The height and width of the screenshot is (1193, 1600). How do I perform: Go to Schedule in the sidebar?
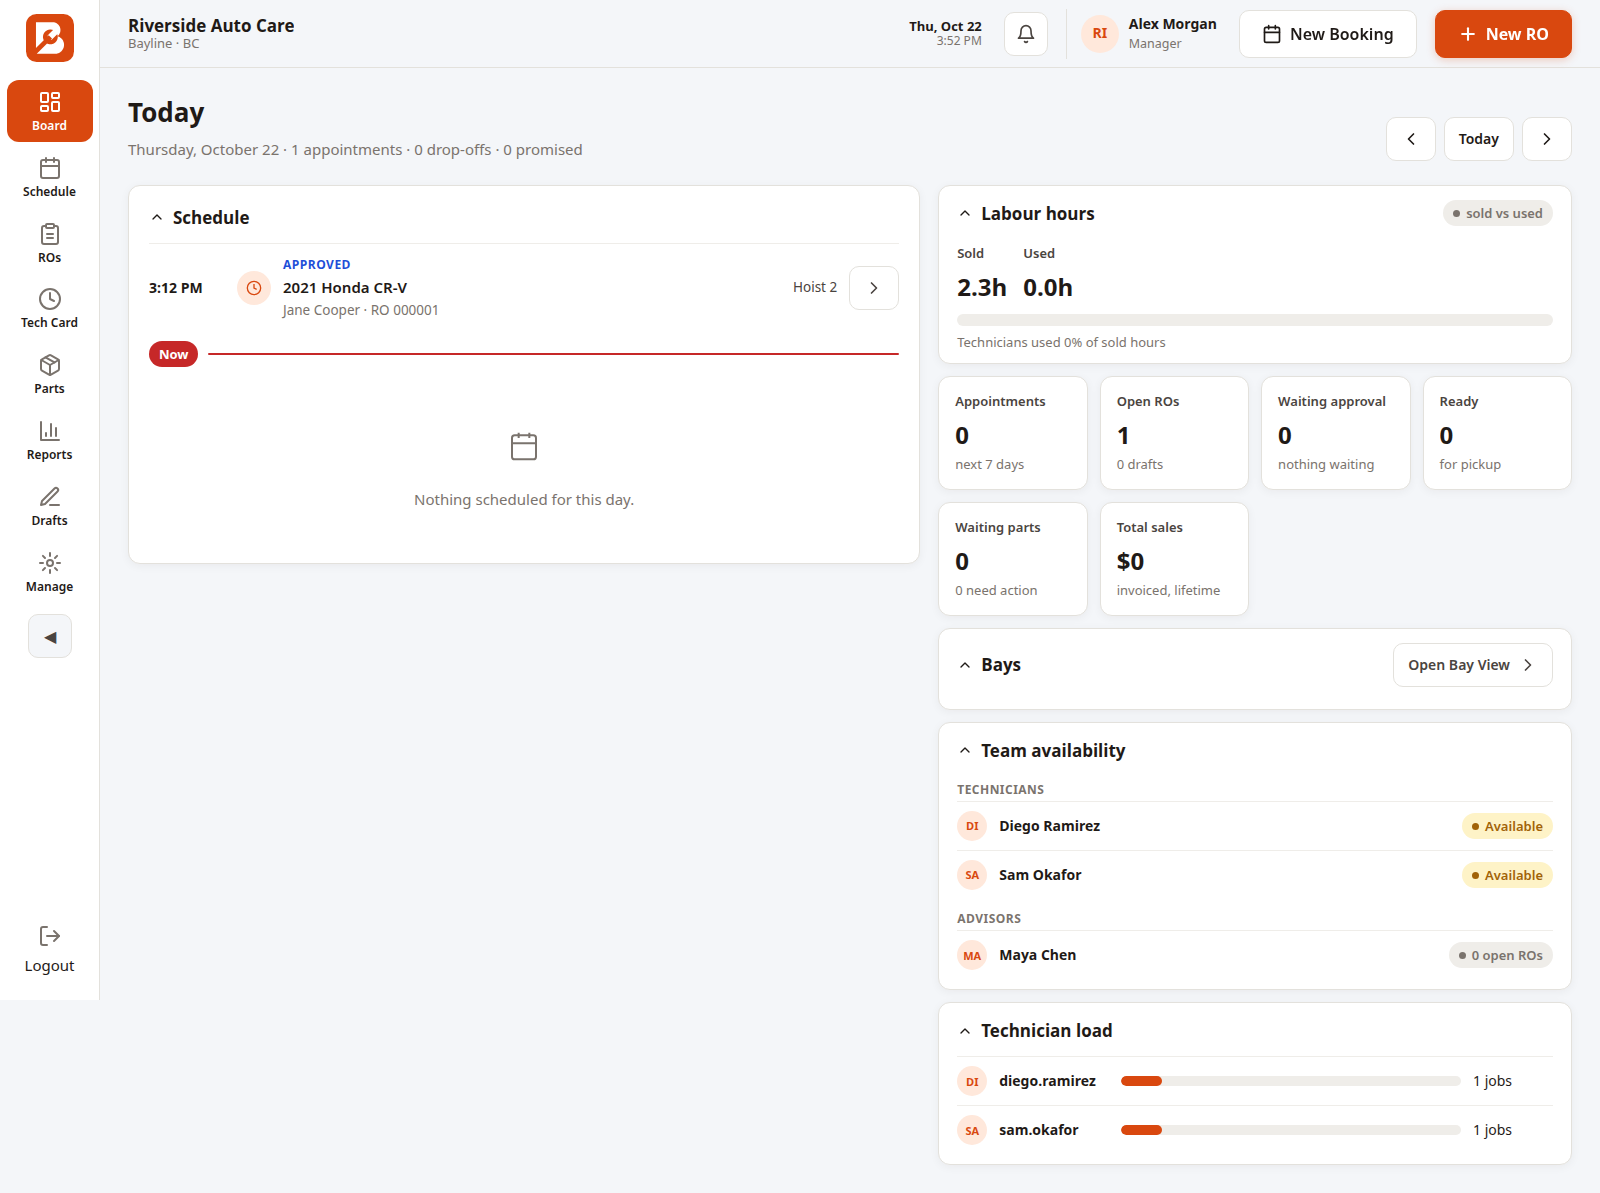pyautogui.click(x=49, y=177)
